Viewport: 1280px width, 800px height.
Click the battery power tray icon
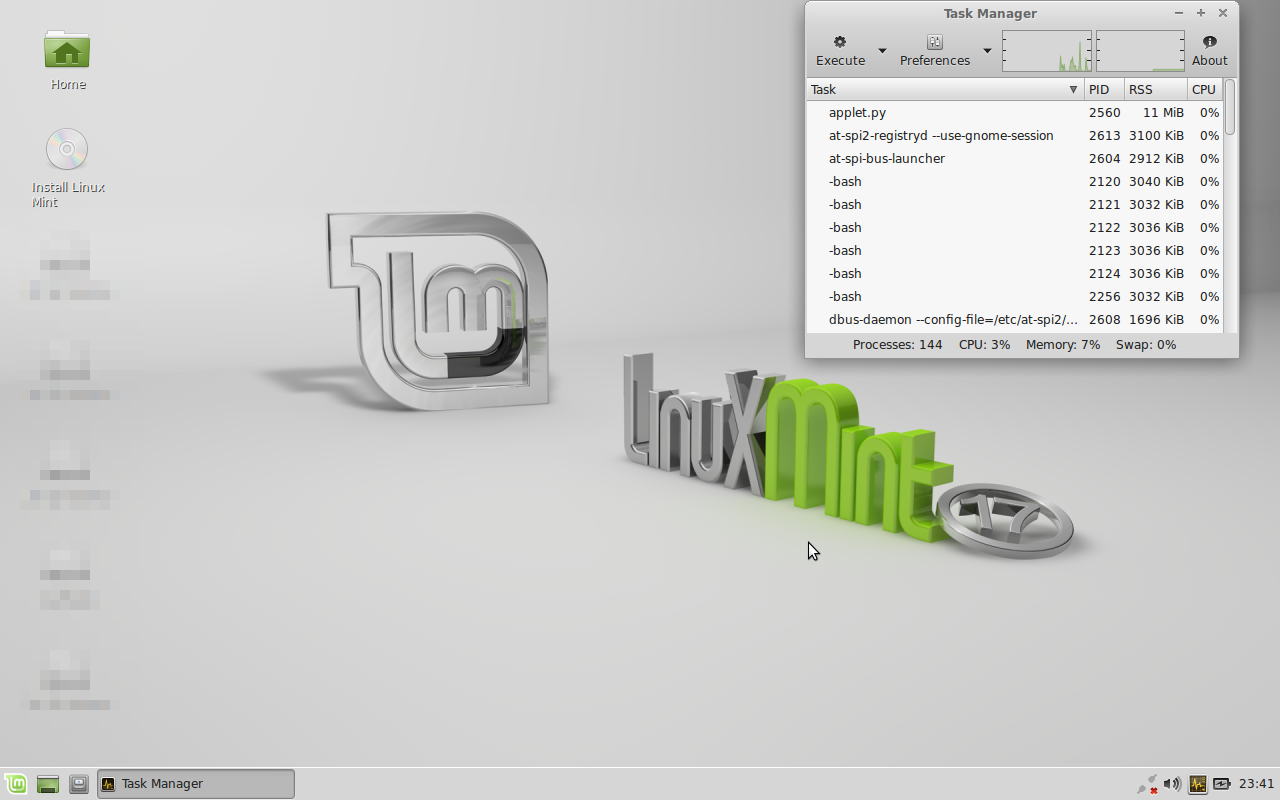[x=1222, y=784]
